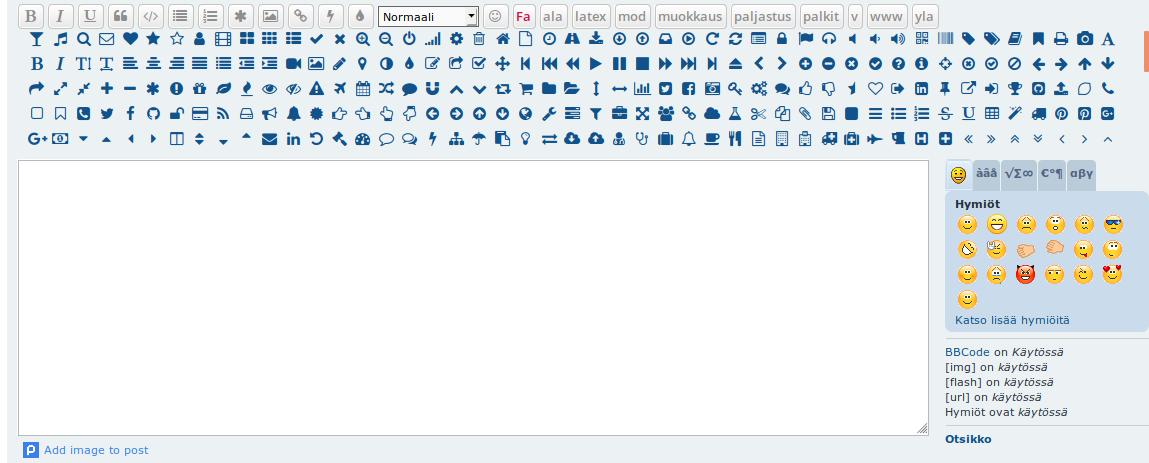
Task: Insert the printer icon
Action: [x=1061, y=40]
